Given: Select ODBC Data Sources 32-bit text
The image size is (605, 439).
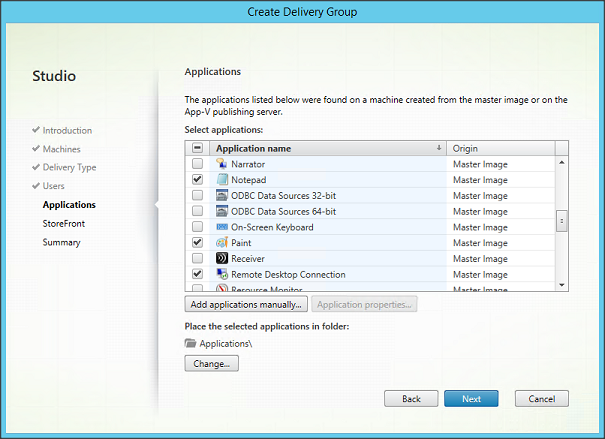Looking at the screenshot, I should [x=283, y=196].
